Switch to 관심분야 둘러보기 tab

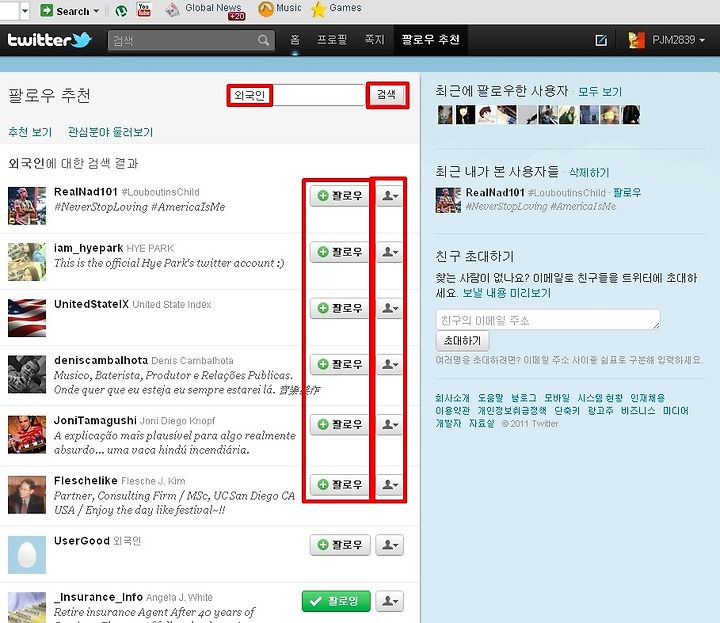click(x=110, y=132)
